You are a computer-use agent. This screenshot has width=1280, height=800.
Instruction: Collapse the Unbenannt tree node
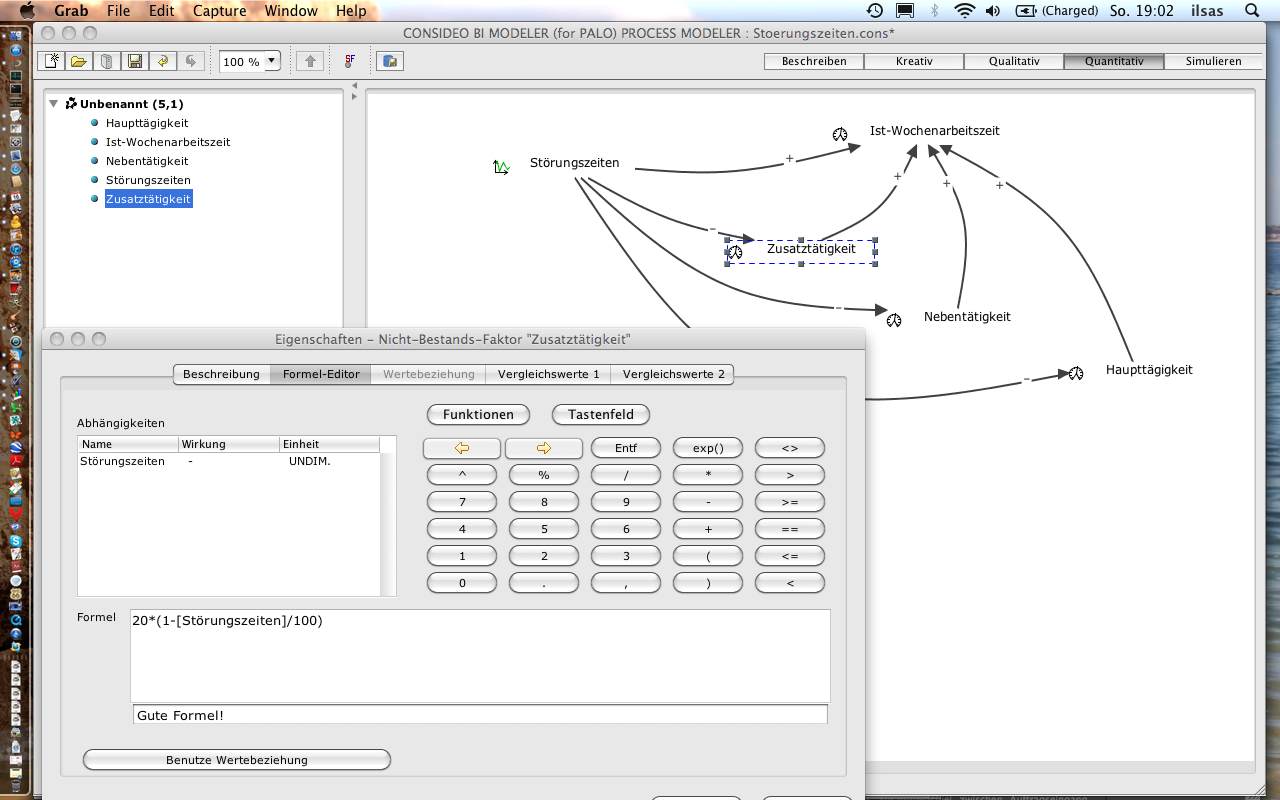[x=54, y=103]
